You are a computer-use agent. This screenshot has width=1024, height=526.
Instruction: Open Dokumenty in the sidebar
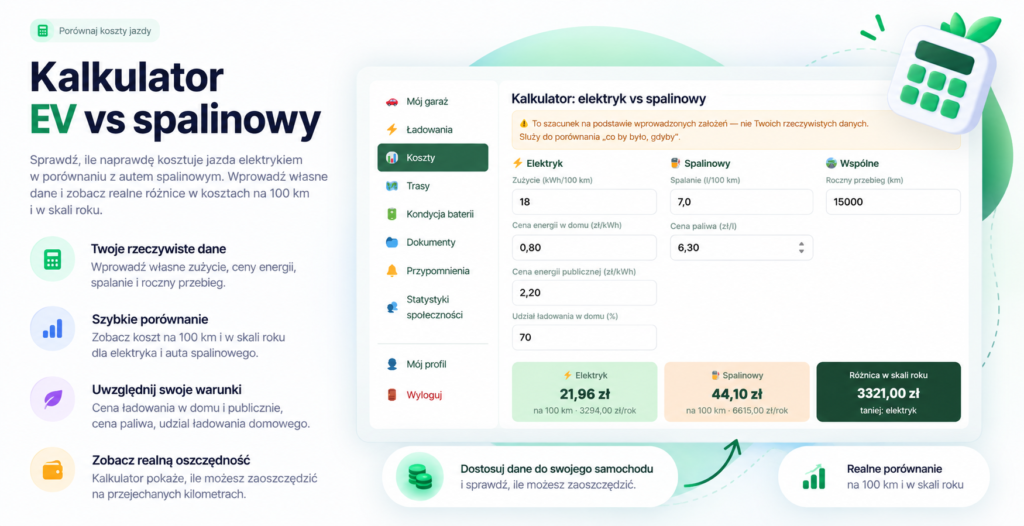tap(432, 242)
